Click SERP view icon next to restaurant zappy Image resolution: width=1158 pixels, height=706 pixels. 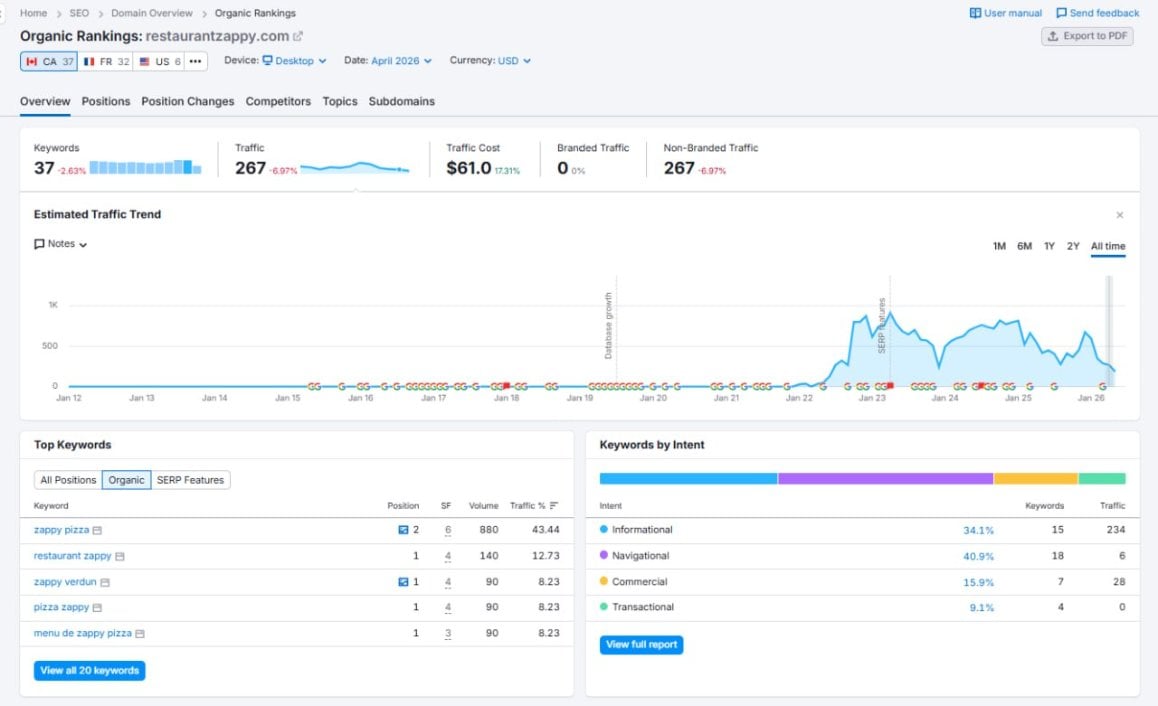pyautogui.click(x=120, y=556)
